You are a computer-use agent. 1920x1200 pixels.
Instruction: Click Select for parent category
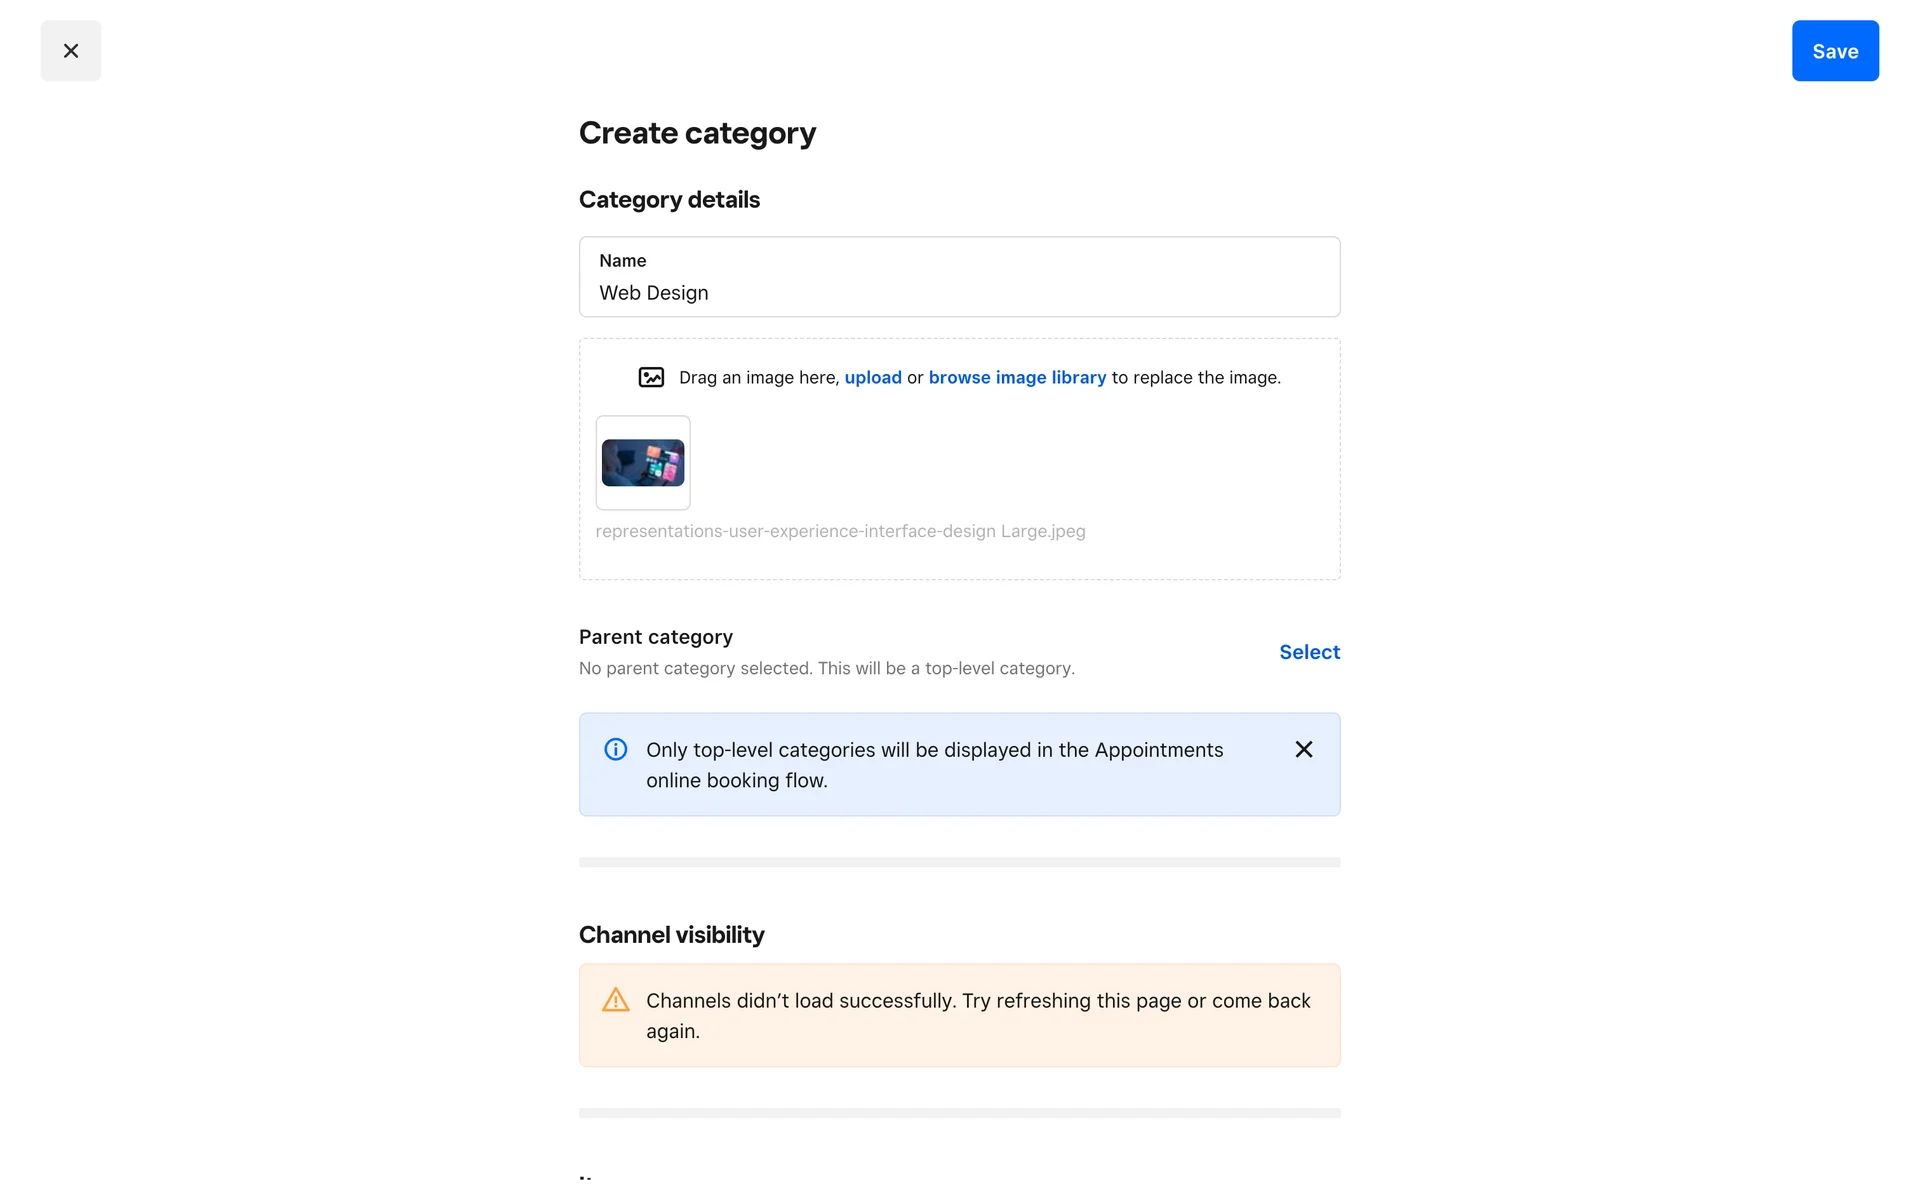pos(1308,652)
